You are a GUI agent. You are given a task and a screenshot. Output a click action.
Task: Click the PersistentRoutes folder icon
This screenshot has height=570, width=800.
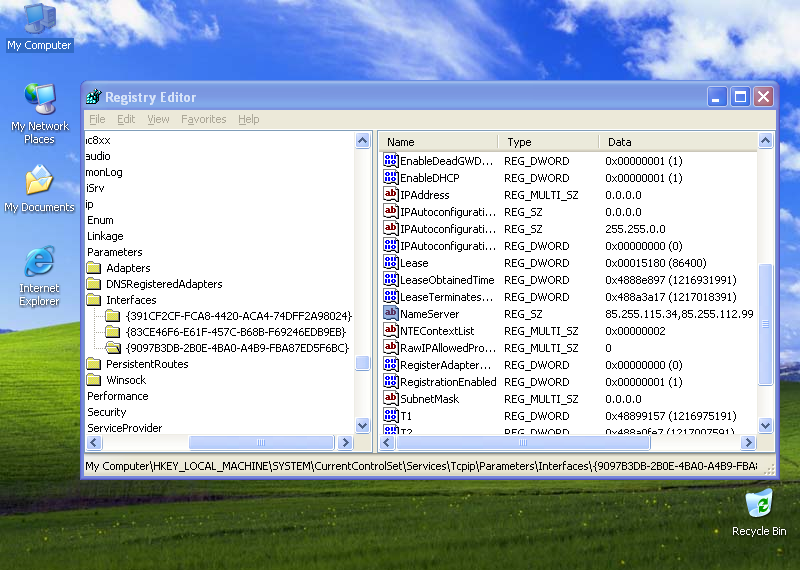94,363
